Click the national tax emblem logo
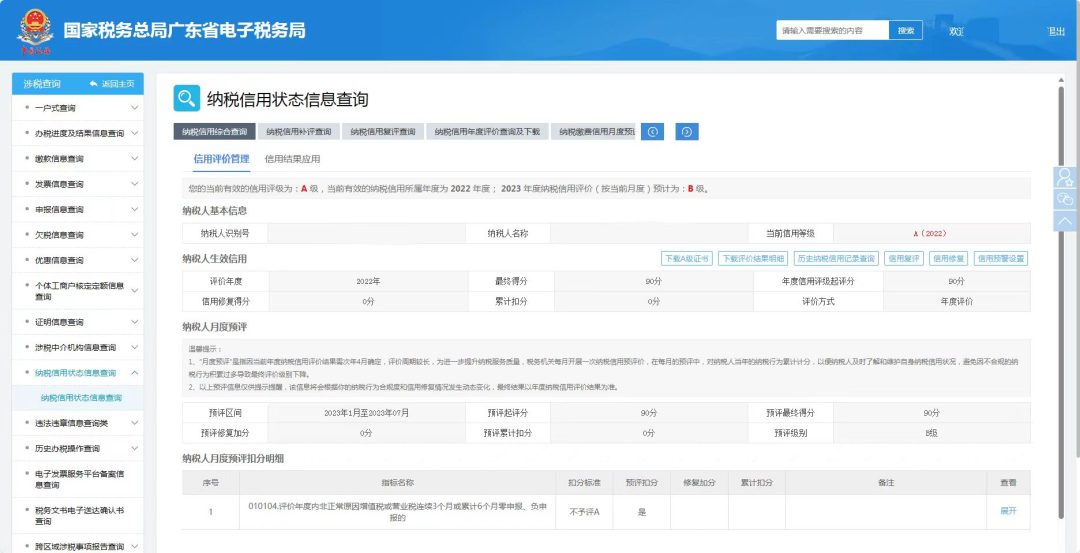The height and width of the screenshot is (553, 1080). [35, 32]
